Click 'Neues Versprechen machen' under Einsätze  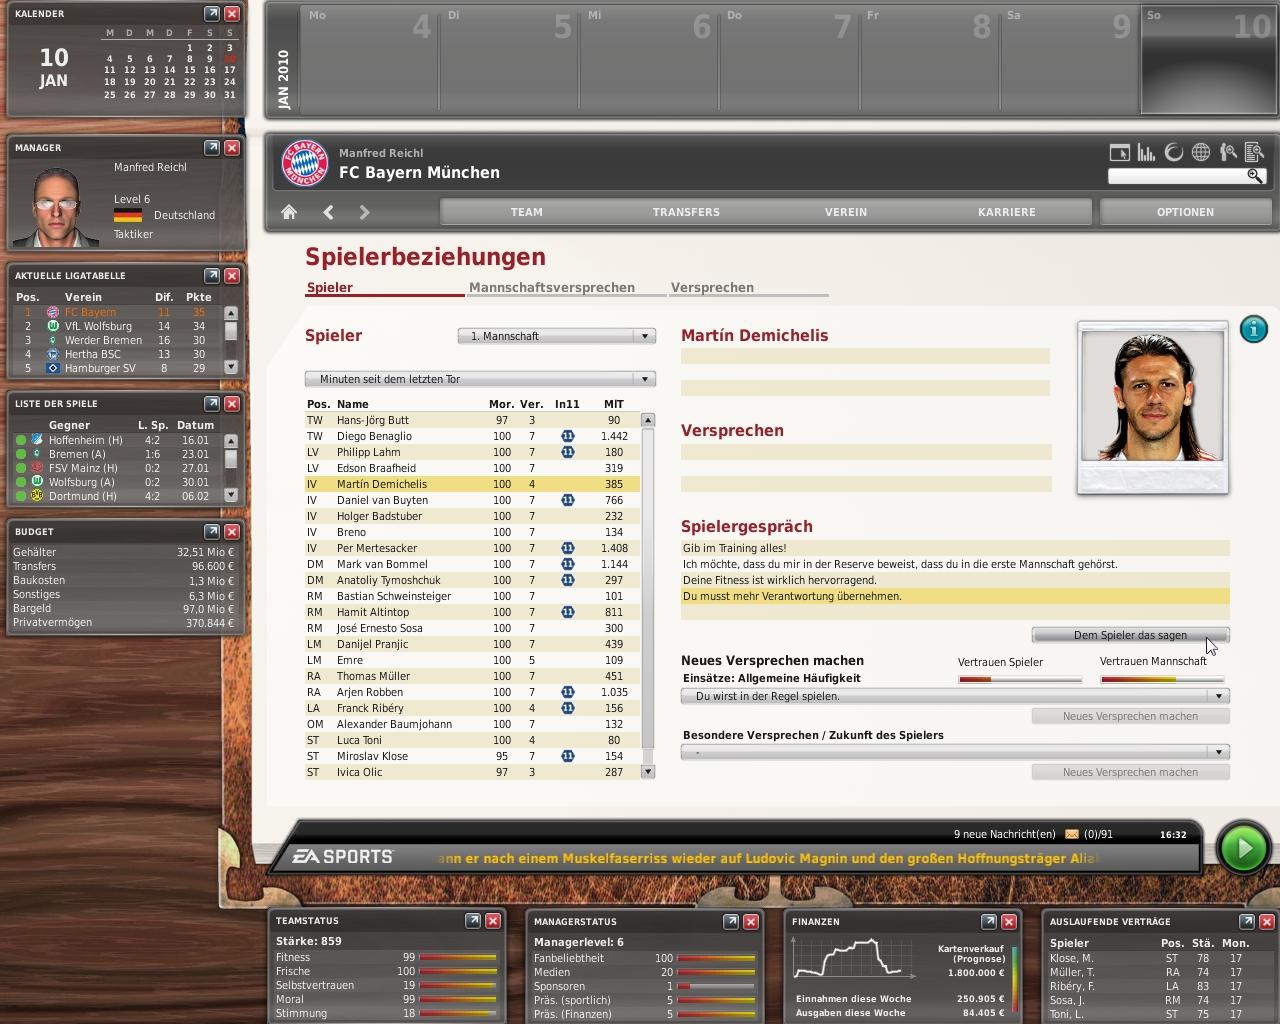[x=1130, y=716]
